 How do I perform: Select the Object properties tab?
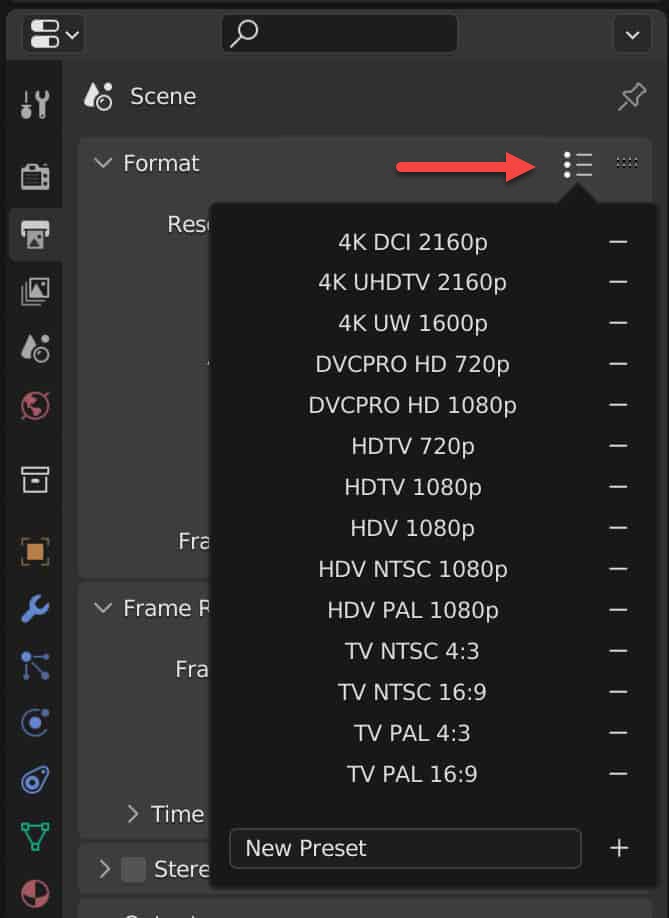pos(35,551)
